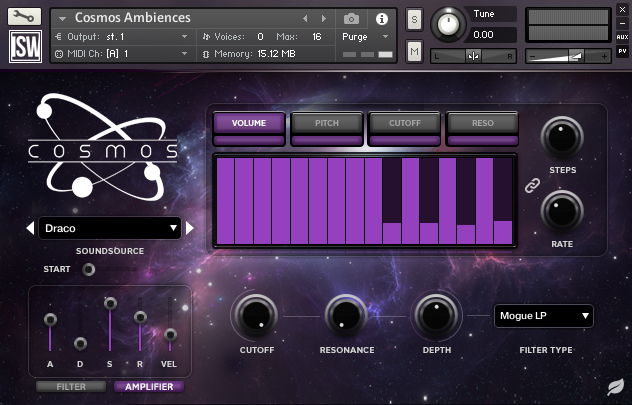Viewport: 632px width, 405px height.
Task: Click the AMPLIFIER envelope button
Action: [149, 387]
